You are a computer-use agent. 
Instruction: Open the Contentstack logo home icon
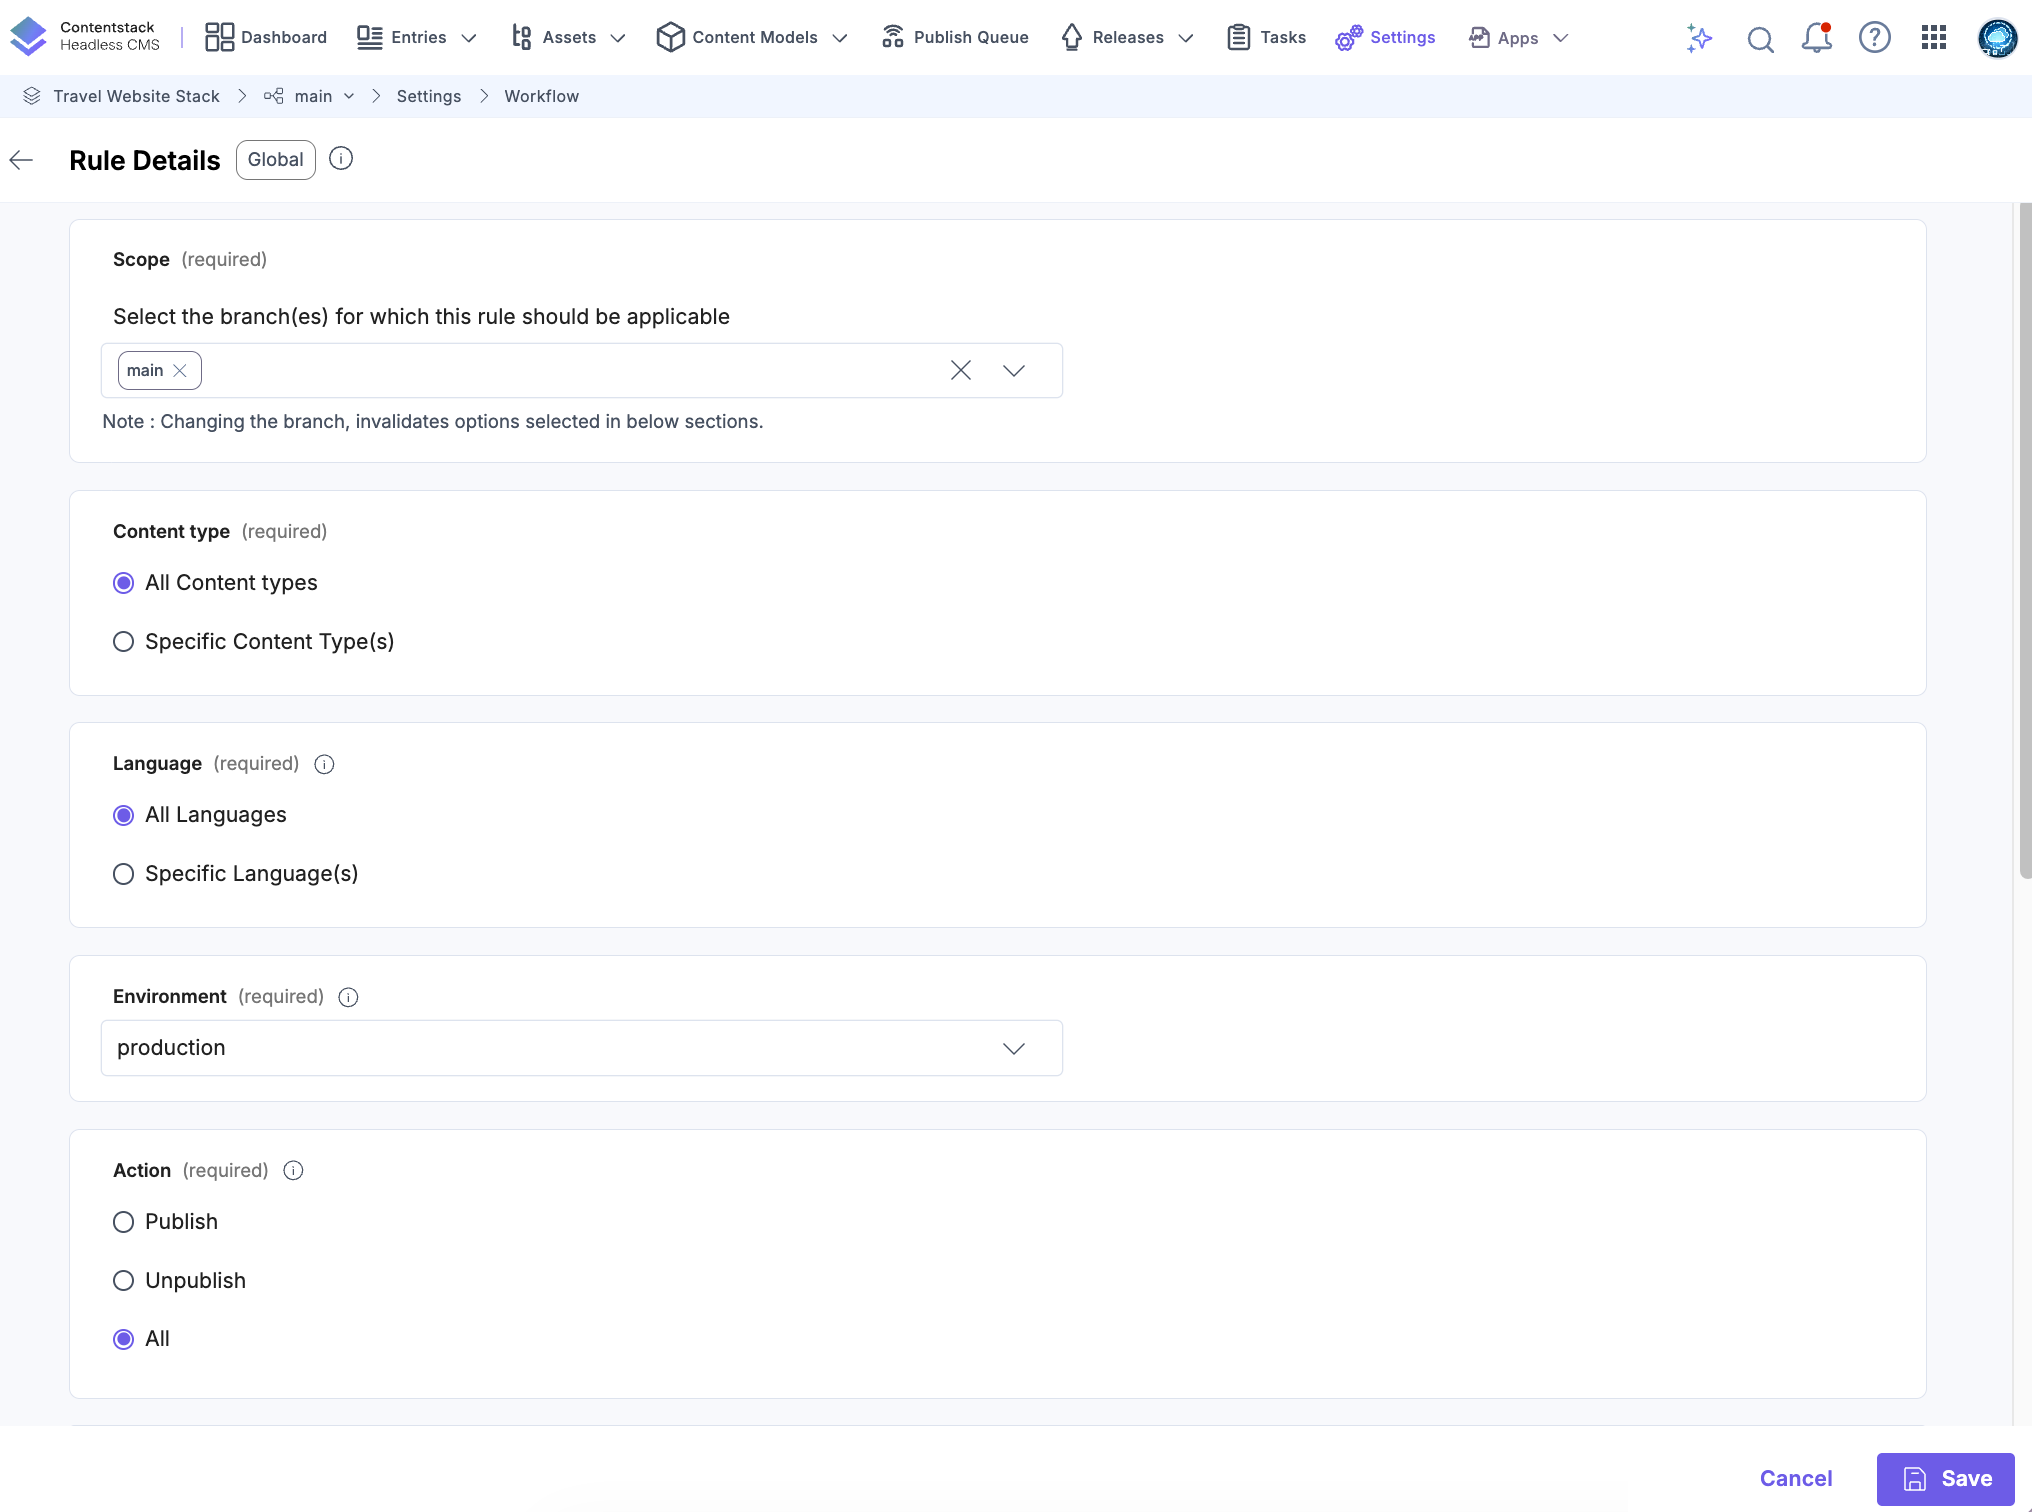click(28, 36)
